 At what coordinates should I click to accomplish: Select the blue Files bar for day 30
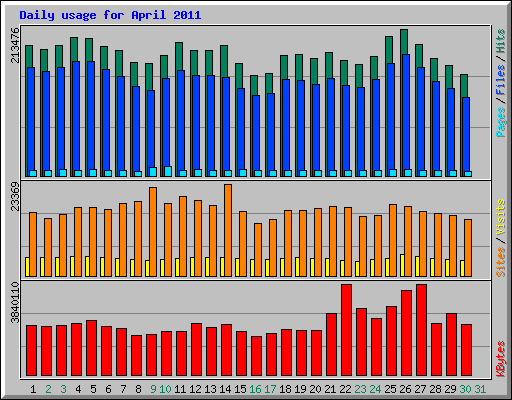pyautogui.click(x=466, y=134)
